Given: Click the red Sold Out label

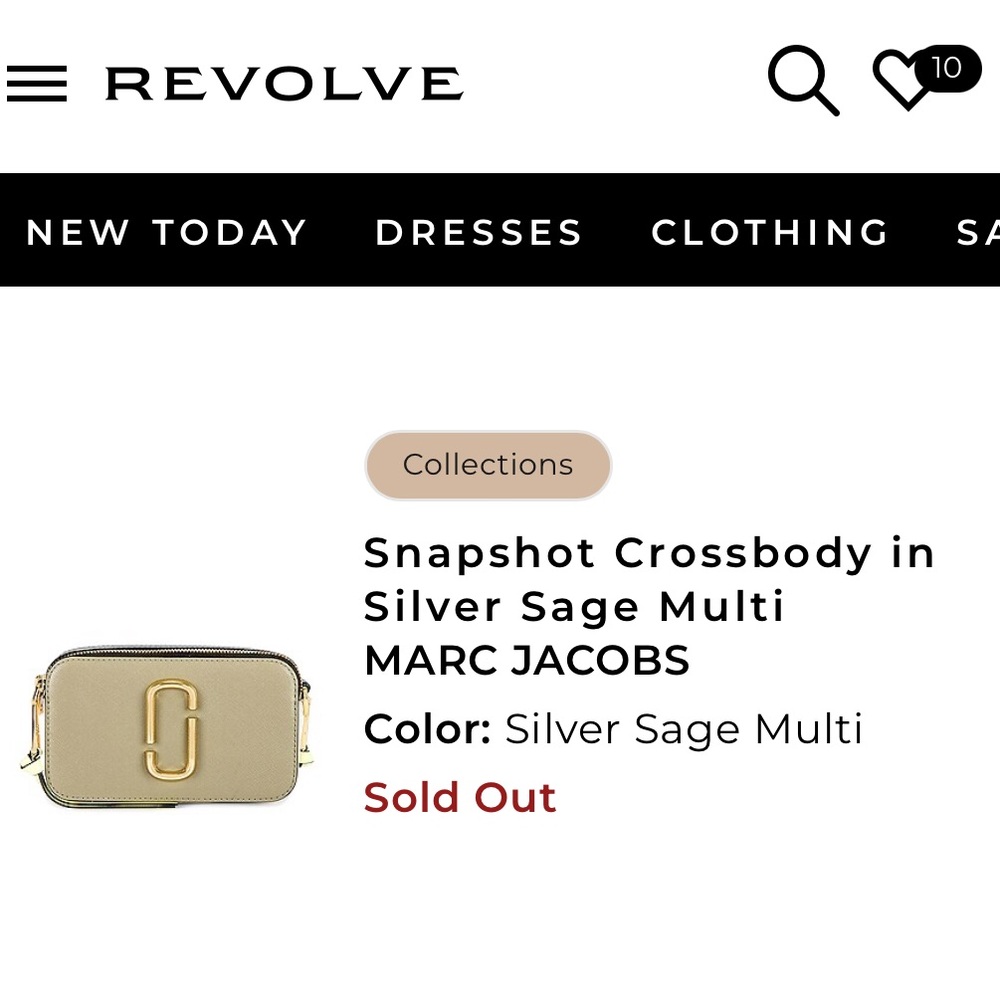Looking at the screenshot, I should tap(460, 798).
